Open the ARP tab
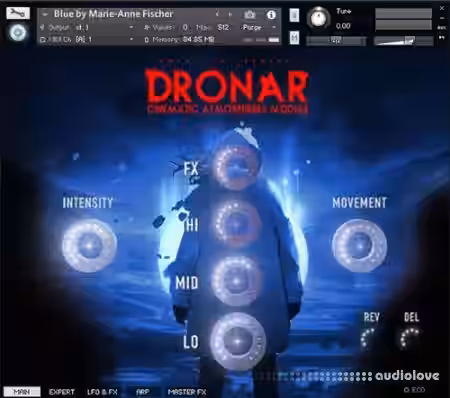450x398 pixels. tap(143, 392)
